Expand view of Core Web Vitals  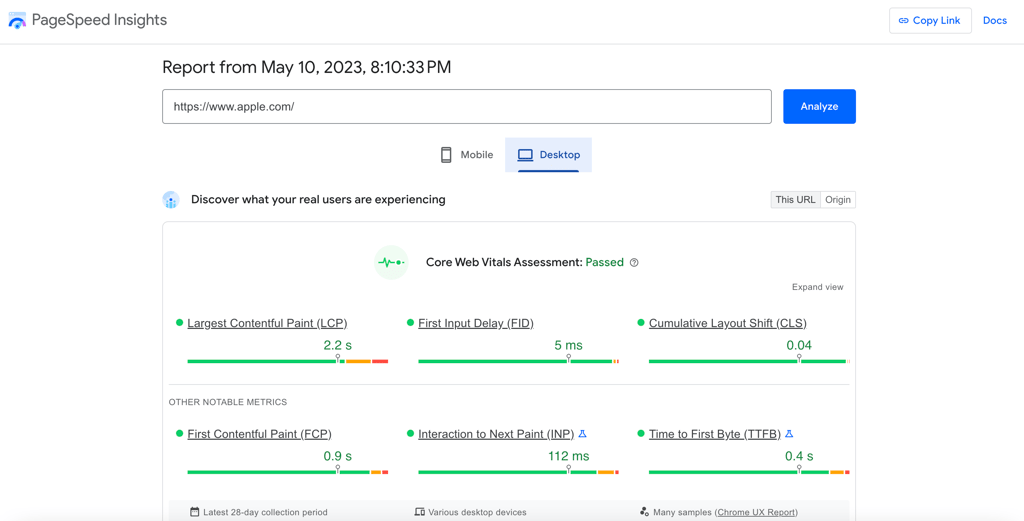[x=817, y=287]
